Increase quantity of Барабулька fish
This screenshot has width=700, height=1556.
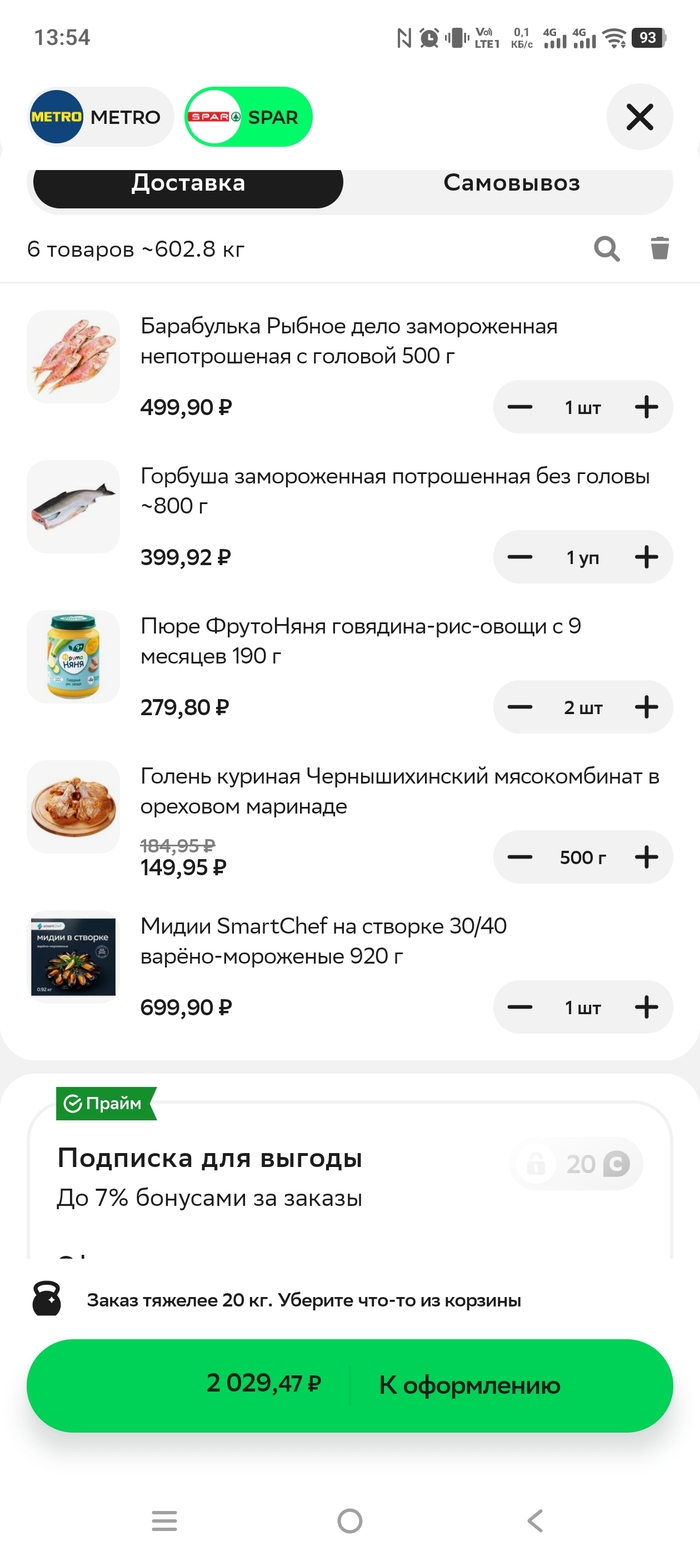point(647,407)
